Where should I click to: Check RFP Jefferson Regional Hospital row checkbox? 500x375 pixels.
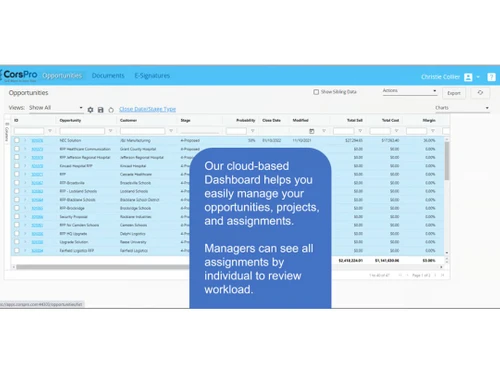click(x=17, y=157)
